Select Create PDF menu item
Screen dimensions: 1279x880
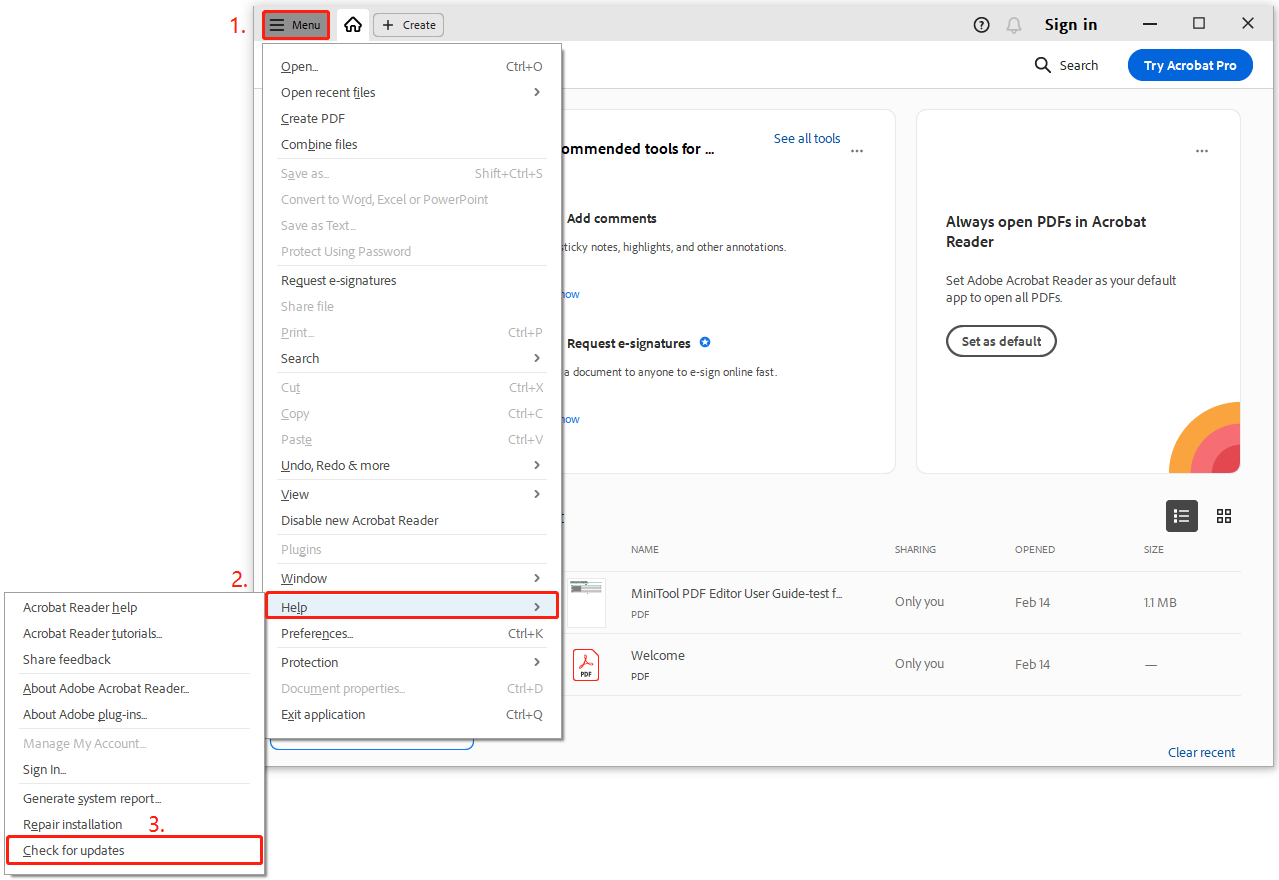(413, 119)
